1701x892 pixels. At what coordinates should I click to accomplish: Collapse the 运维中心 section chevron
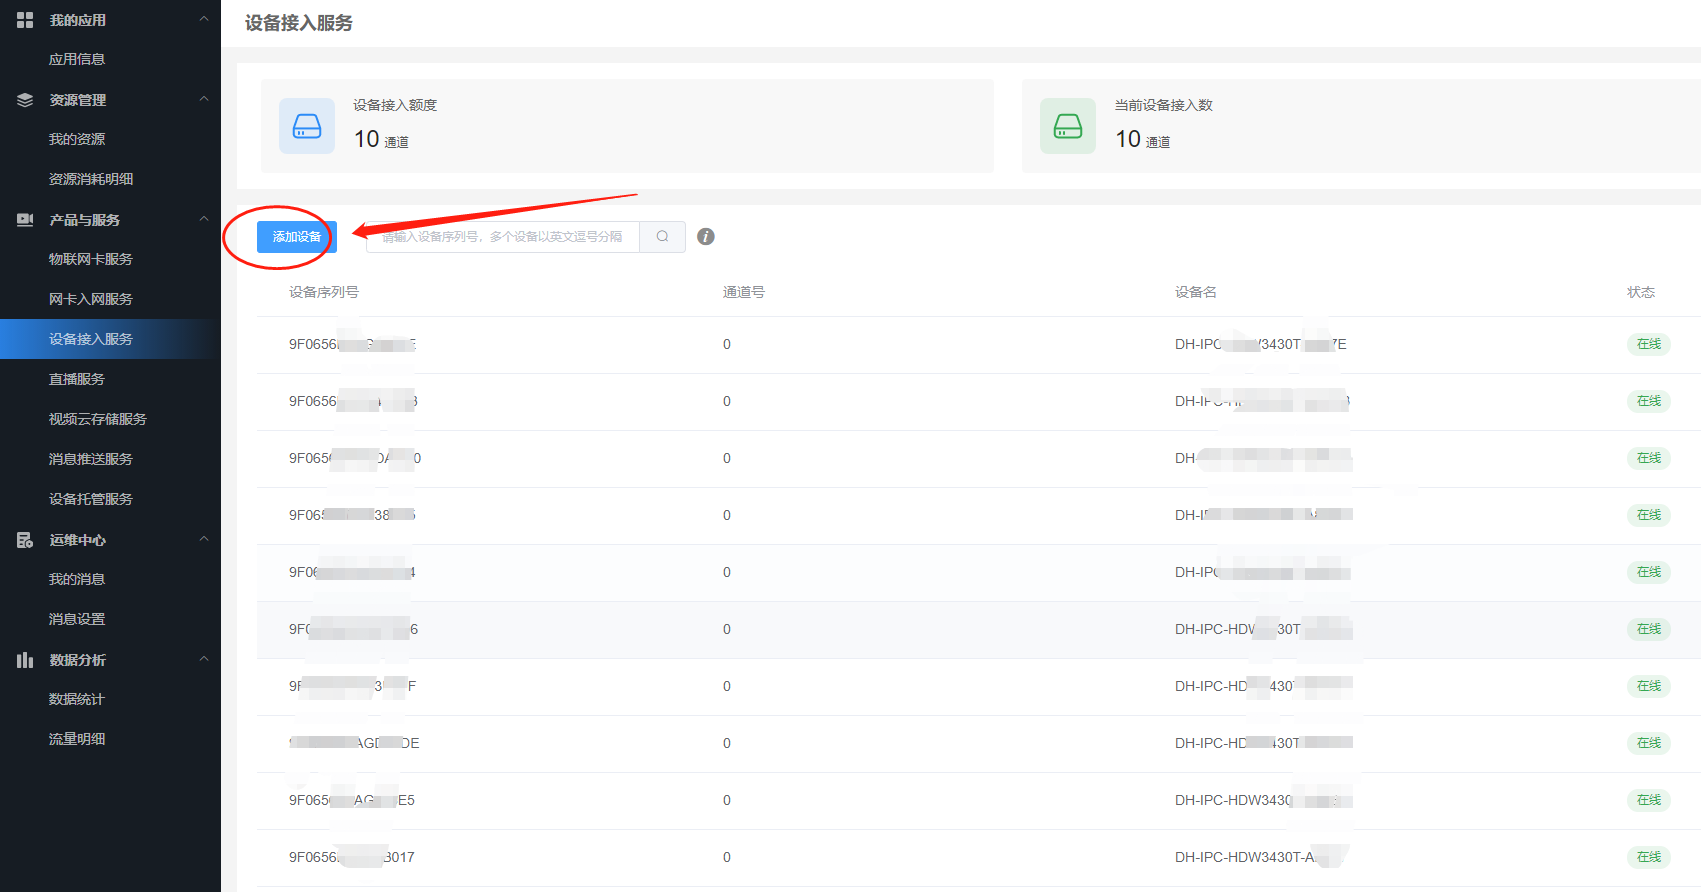coord(204,539)
